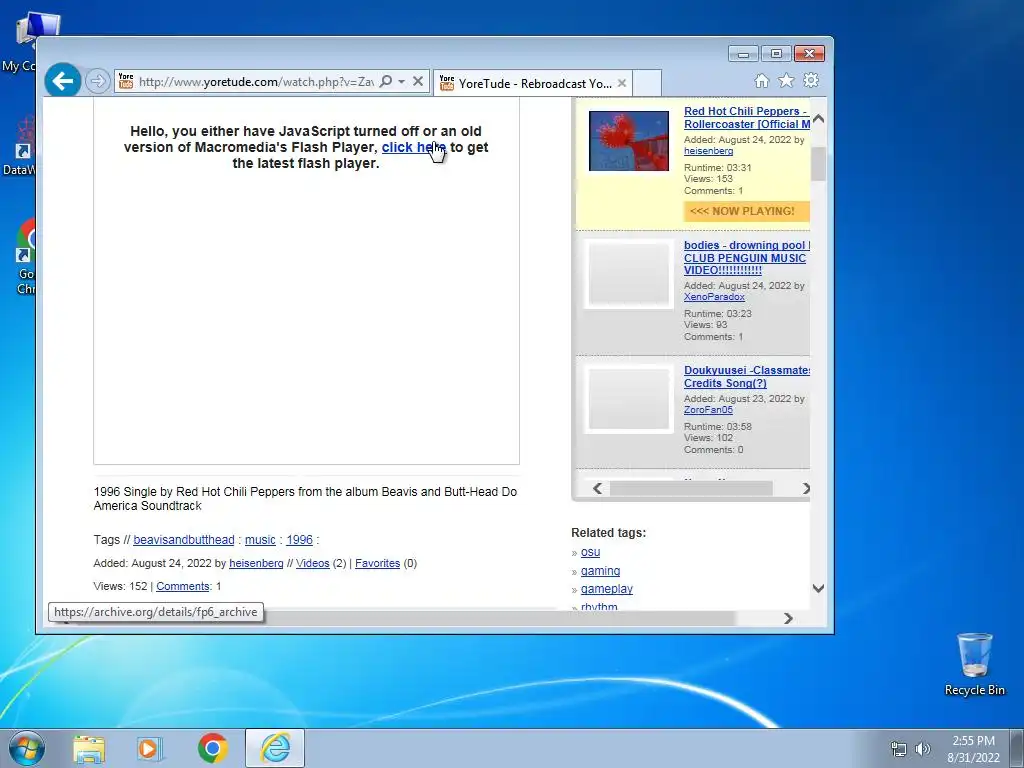The height and width of the screenshot is (768, 1024).
Task: Click the Show Desktop button at taskbar end
Action: pyautogui.click(x=1017, y=748)
